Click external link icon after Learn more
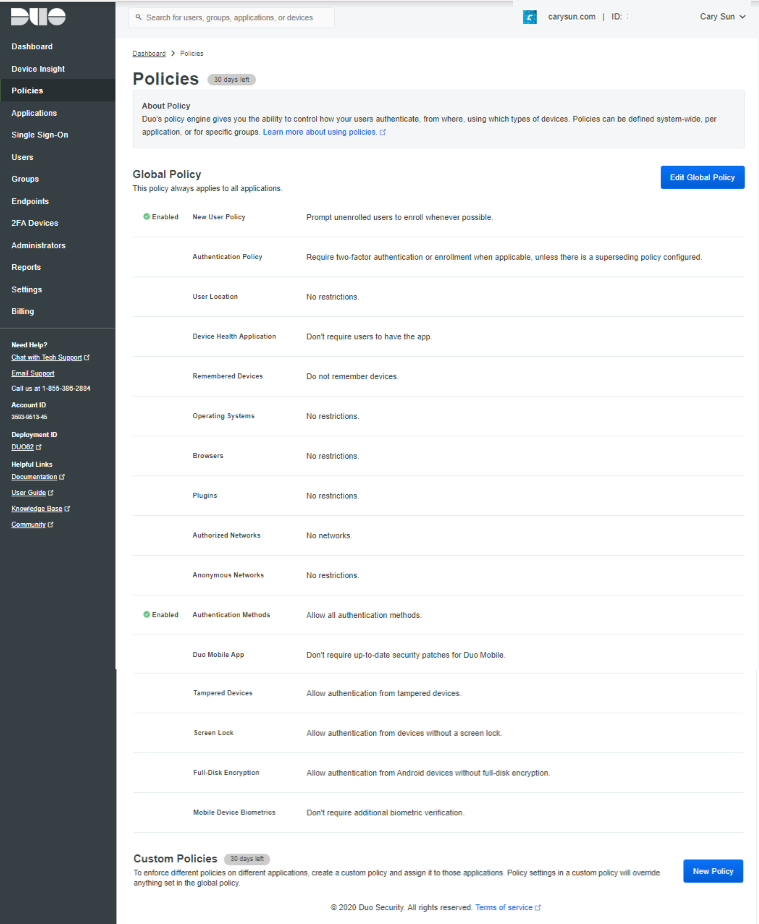 (383, 132)
